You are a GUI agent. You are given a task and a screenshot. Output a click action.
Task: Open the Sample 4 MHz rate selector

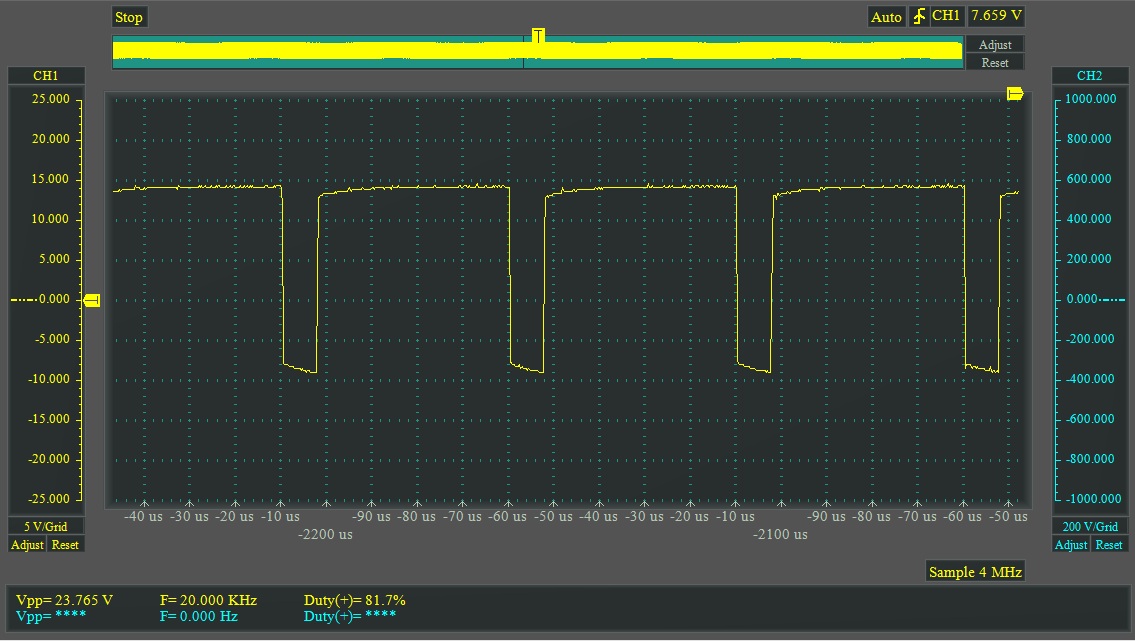(975, 572)
